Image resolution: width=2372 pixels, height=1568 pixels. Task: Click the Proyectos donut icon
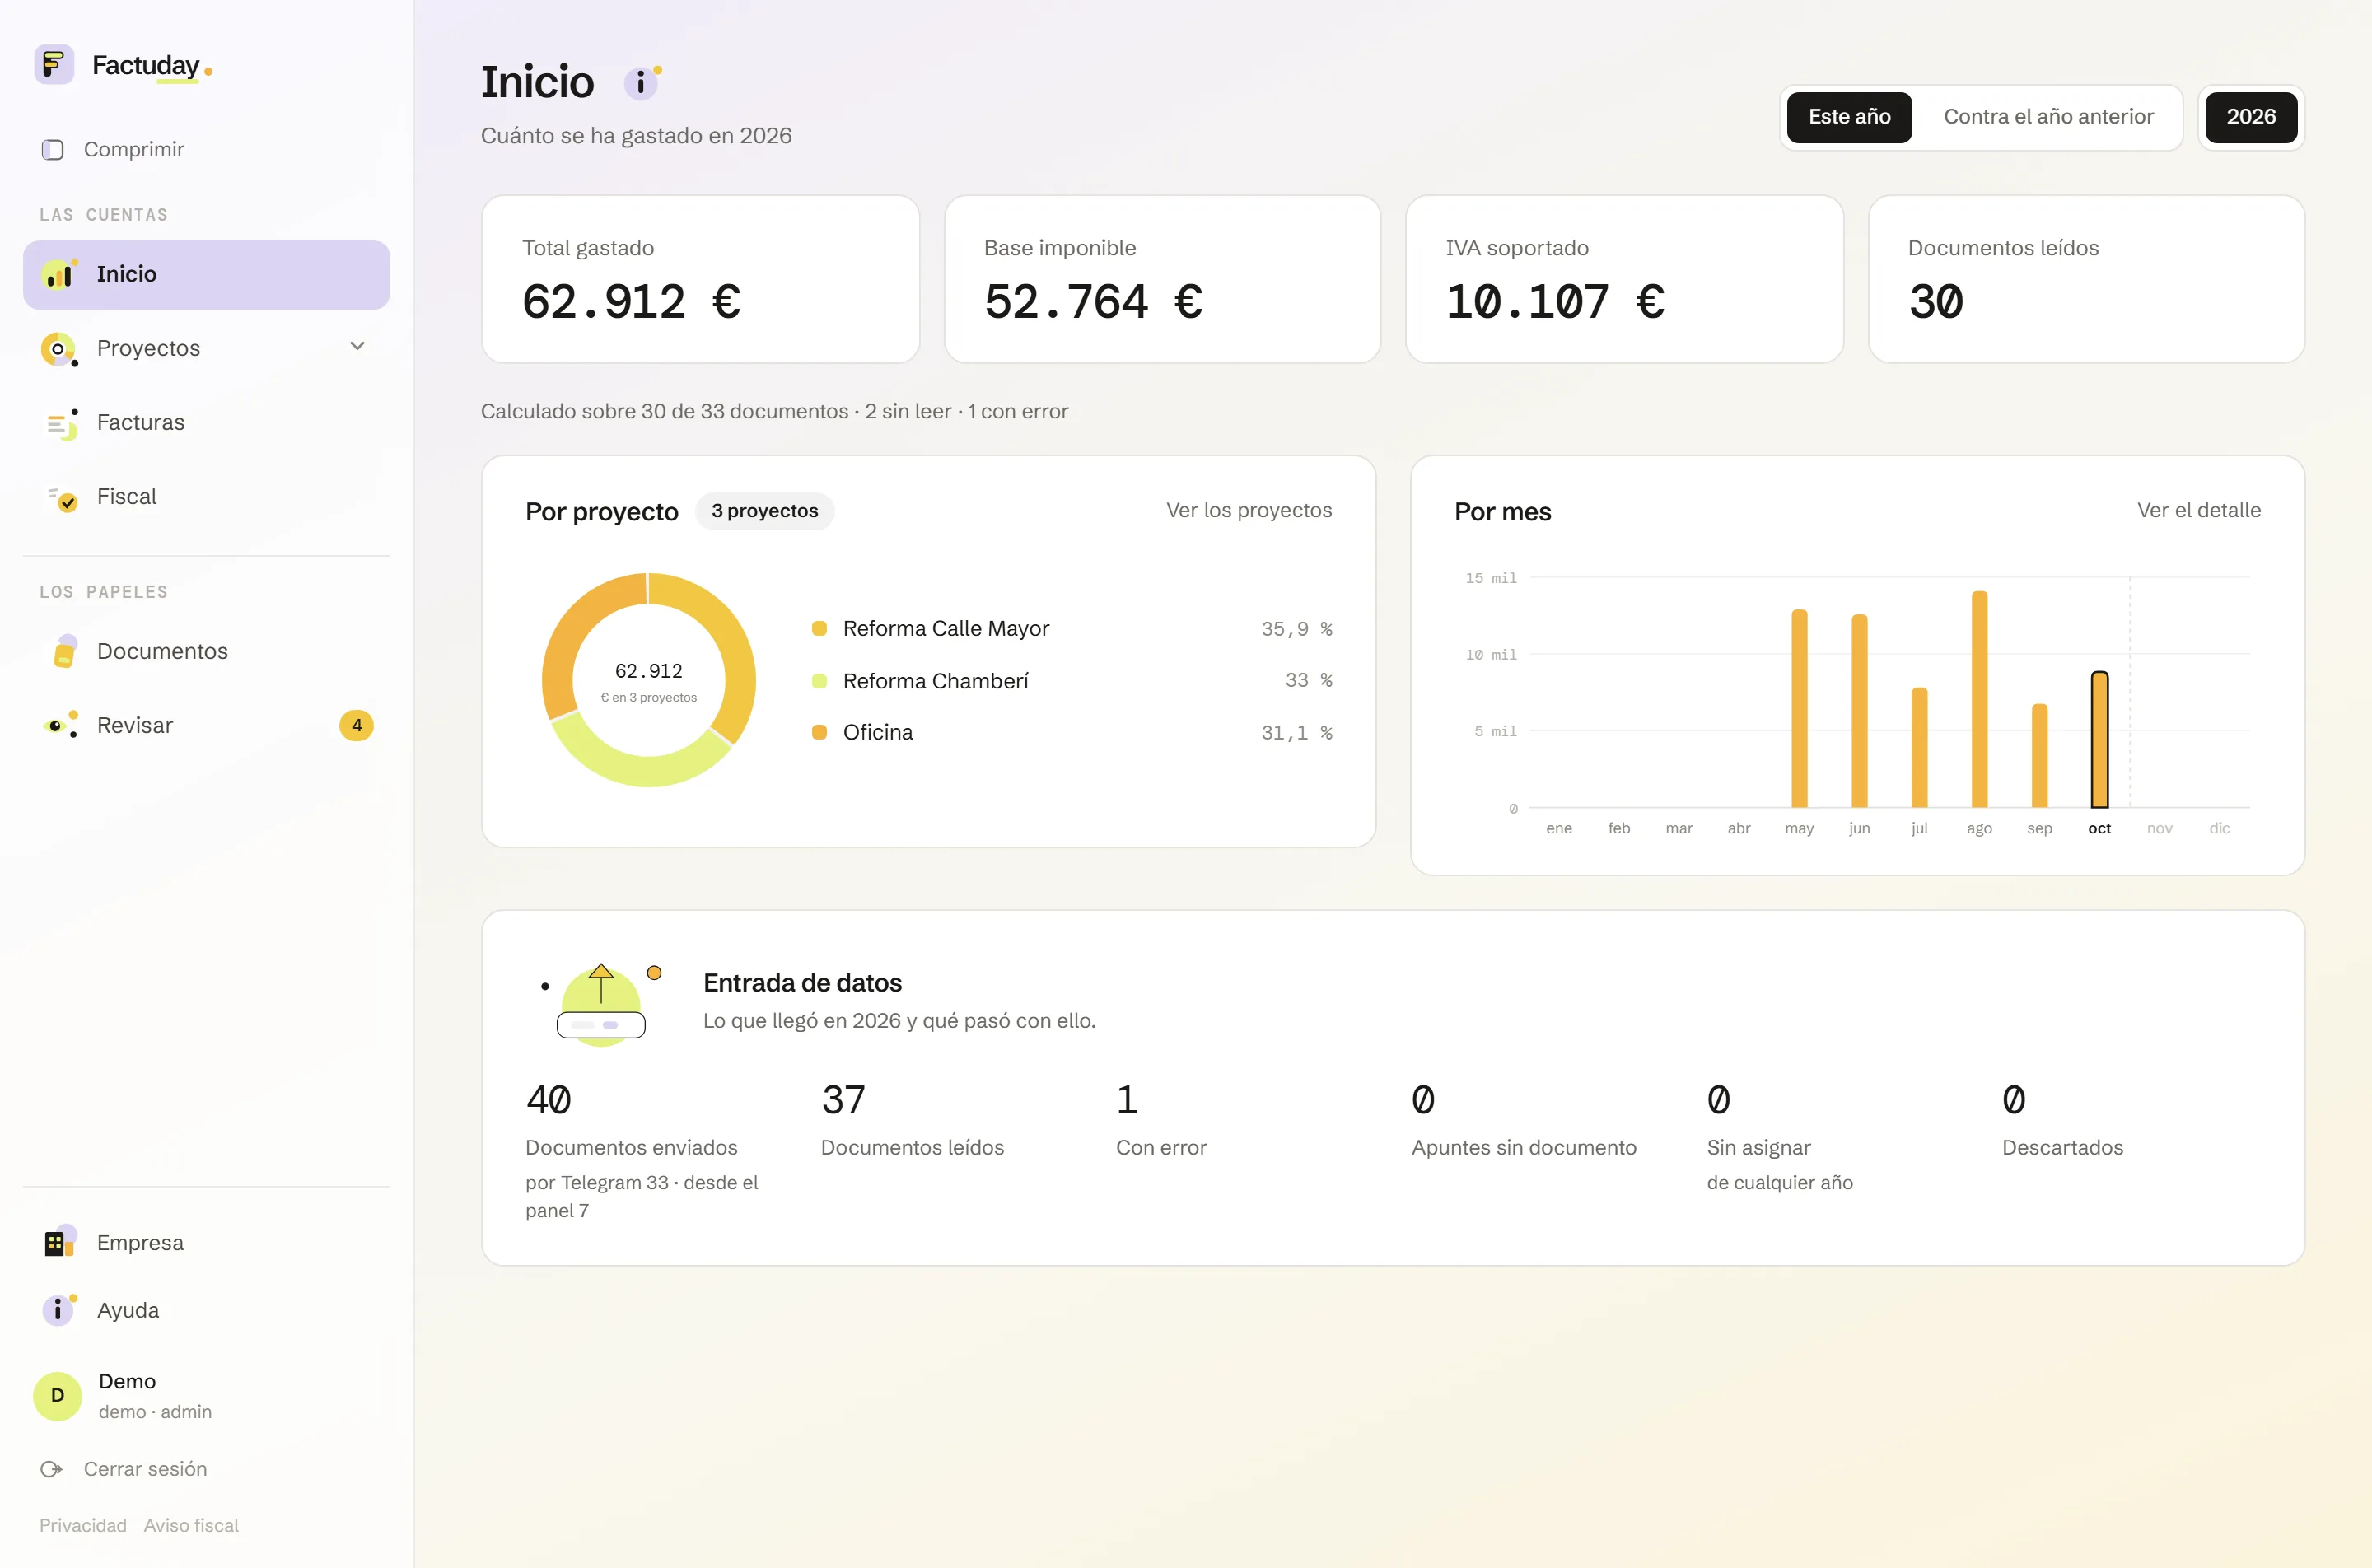click(59, 349)
